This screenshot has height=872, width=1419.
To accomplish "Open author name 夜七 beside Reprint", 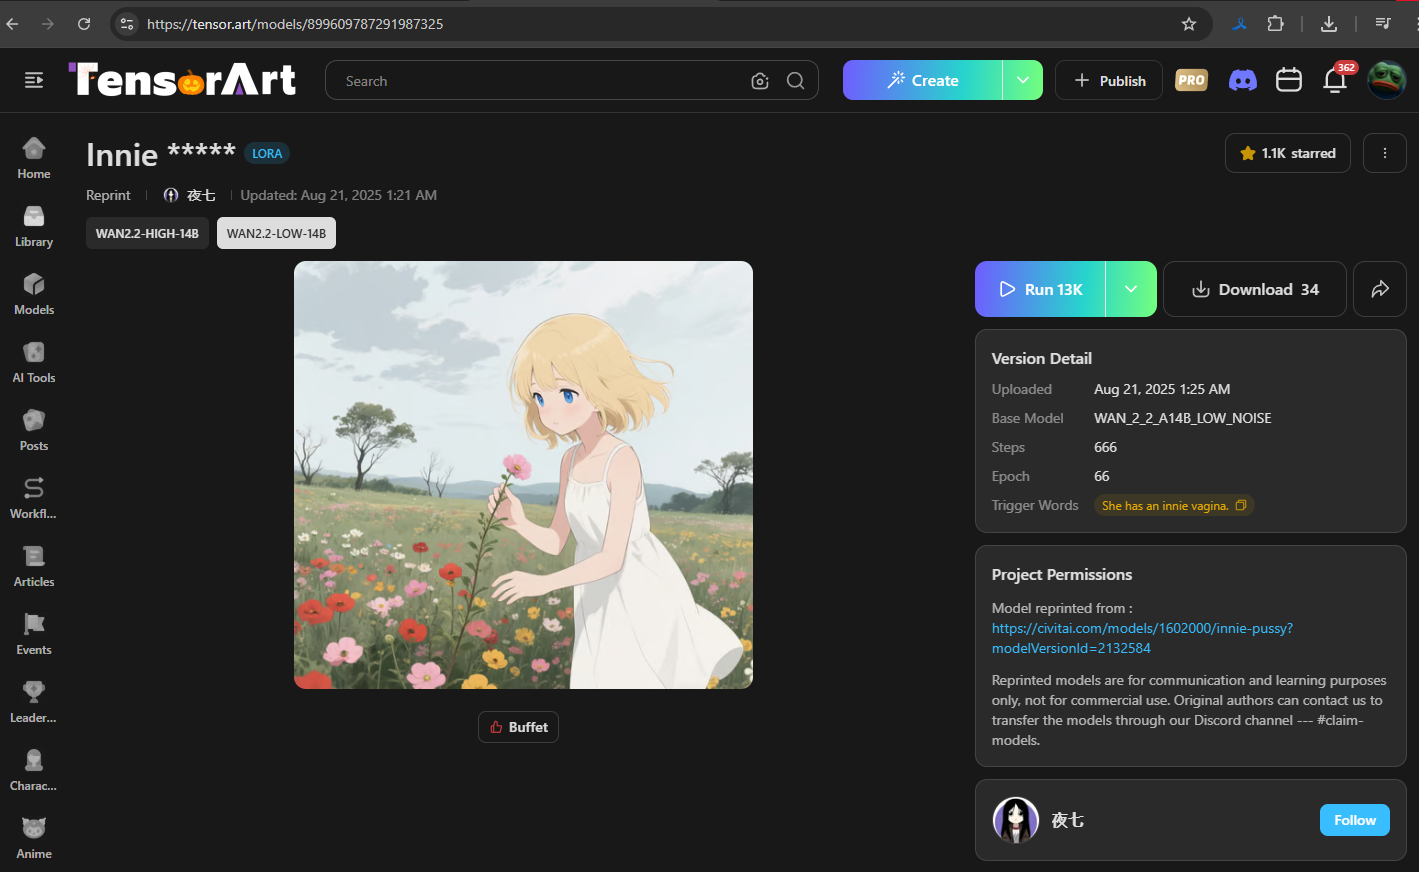I will (201, 195).
